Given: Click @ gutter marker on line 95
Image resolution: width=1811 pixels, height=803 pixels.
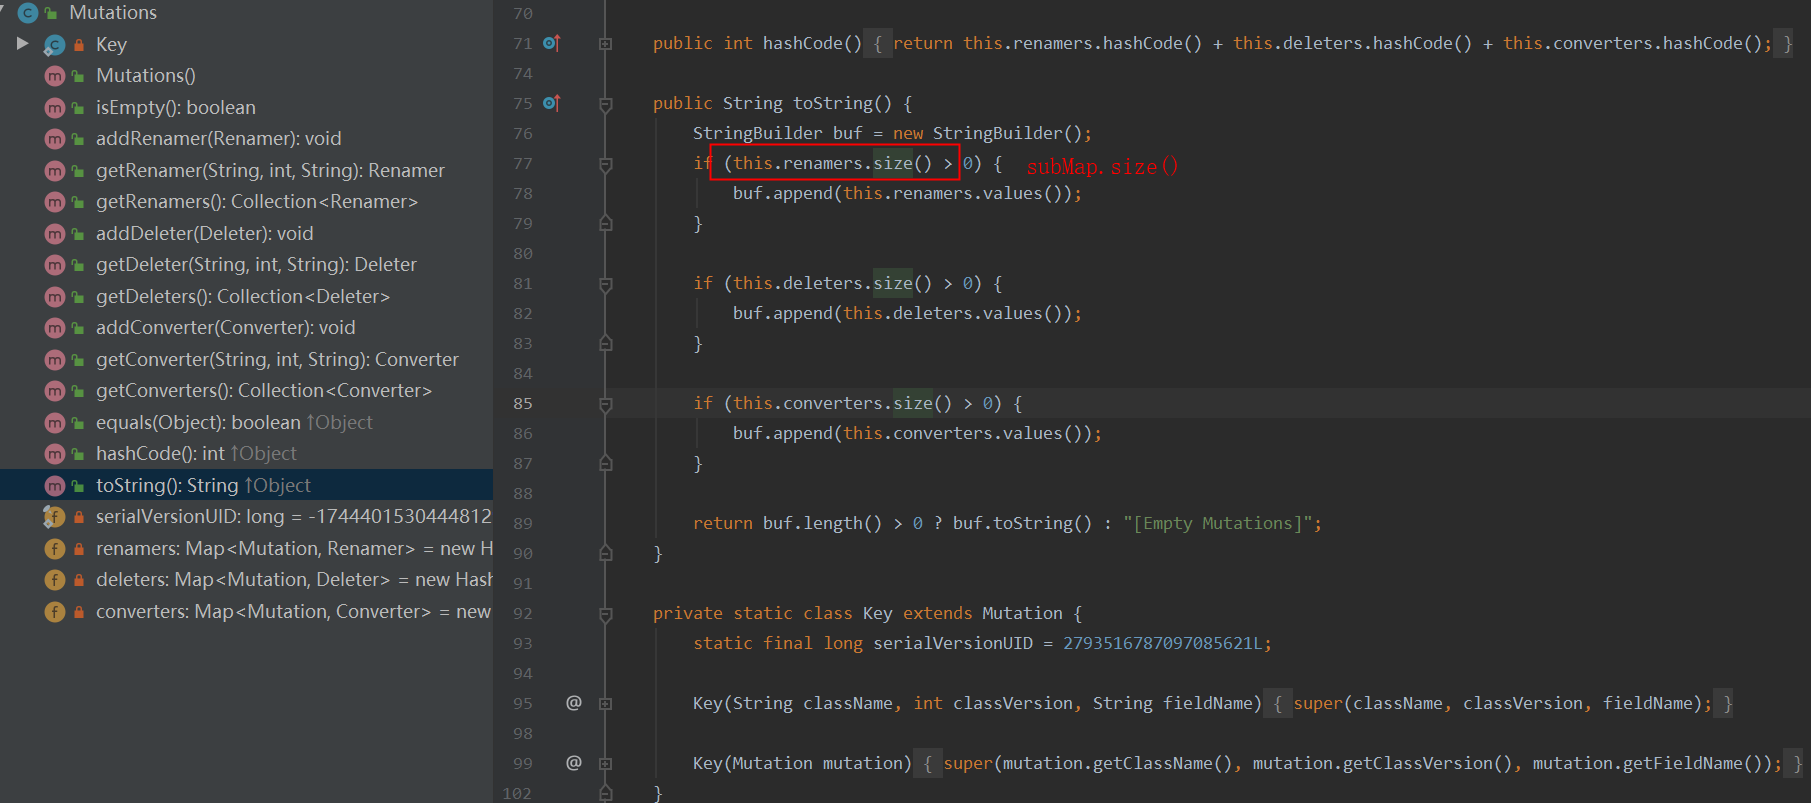Looking at the screenshot, I should point(574,703).
